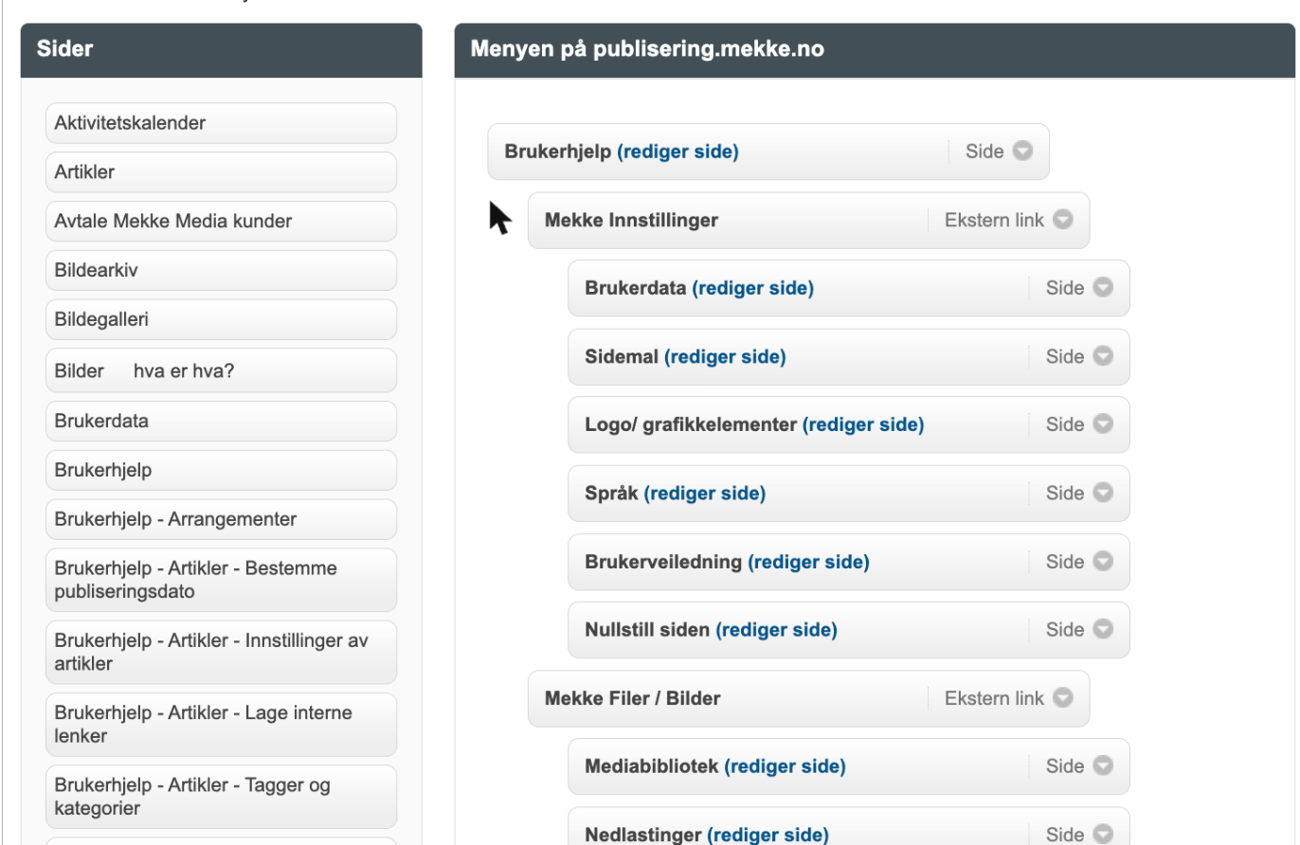Select Brukerdata in the Sider list
Image resolution: width=1300 pixels, height=845 pixels.
221,421
